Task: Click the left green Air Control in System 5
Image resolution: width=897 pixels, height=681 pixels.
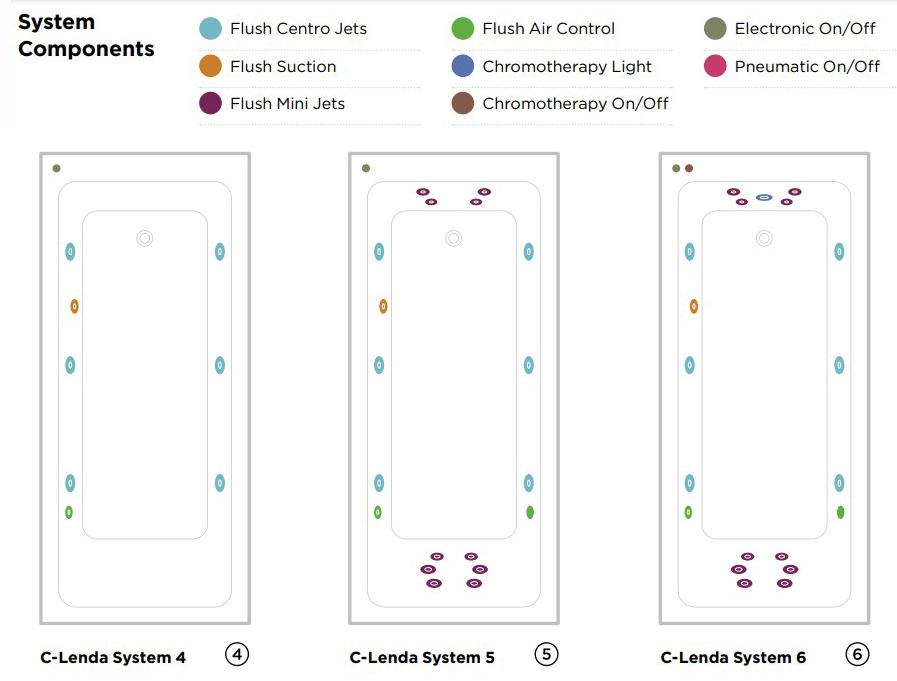Action: pos(378,512)
